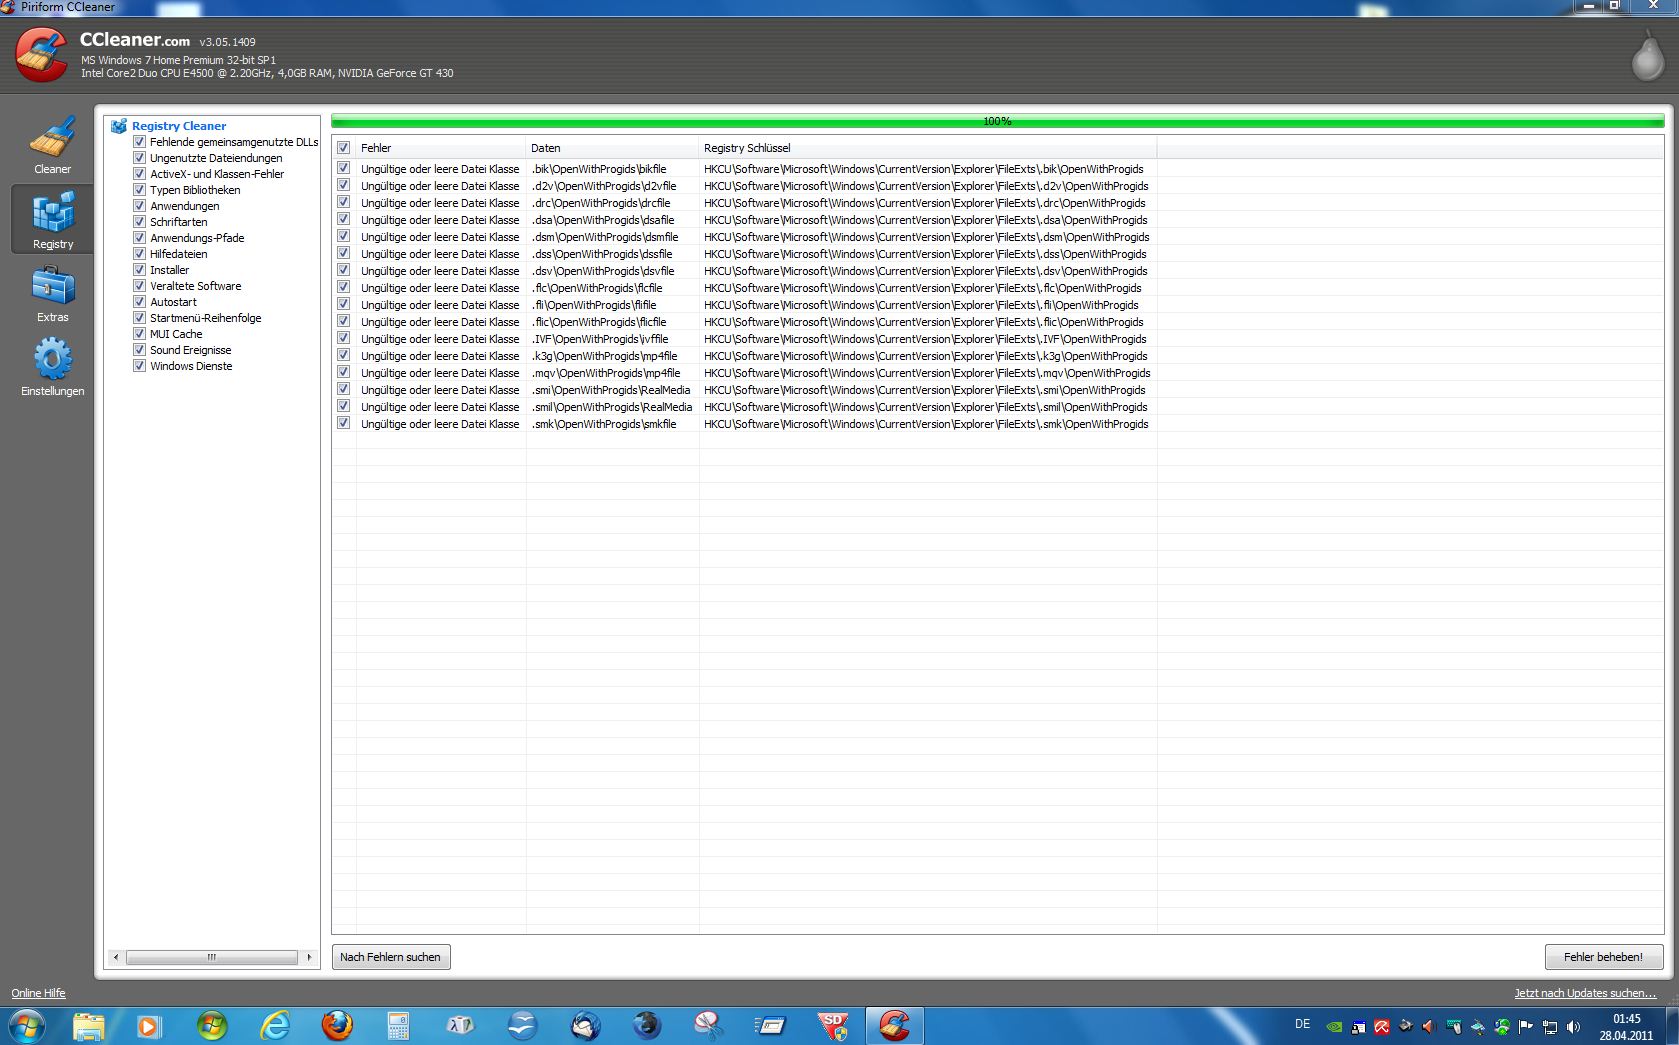Sort results by Daten column header
The image size is (1679, 1045).
pyautogui.click(x=612, y=148)
